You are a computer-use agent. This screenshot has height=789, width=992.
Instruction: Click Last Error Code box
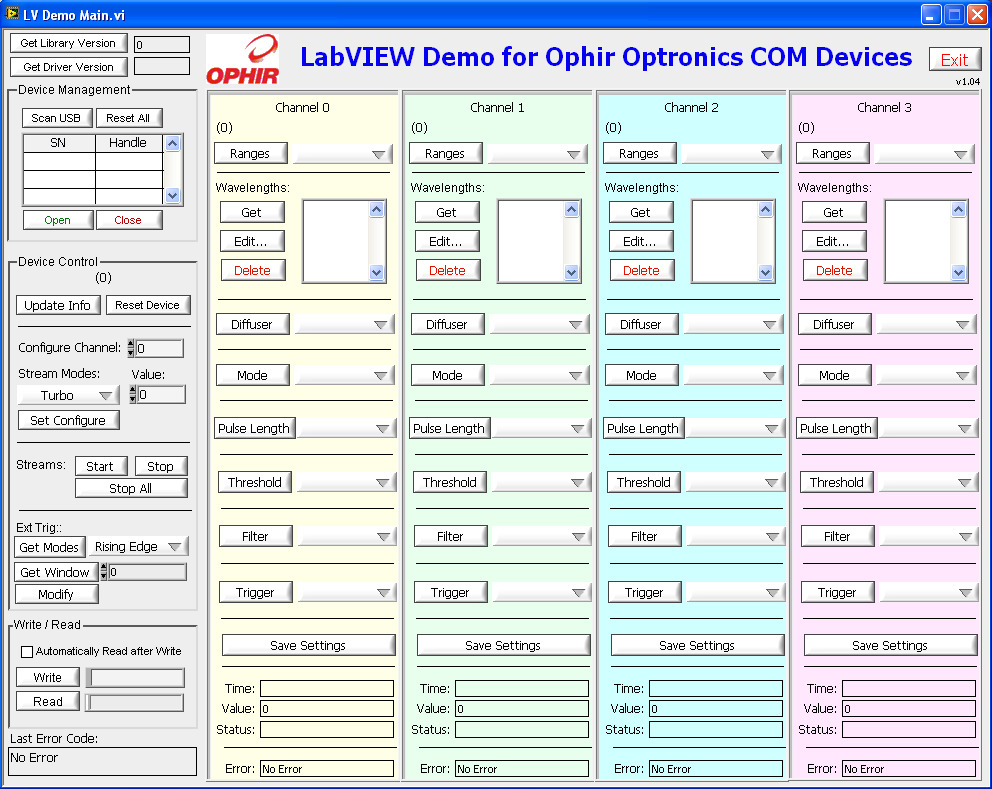point(102,761)
